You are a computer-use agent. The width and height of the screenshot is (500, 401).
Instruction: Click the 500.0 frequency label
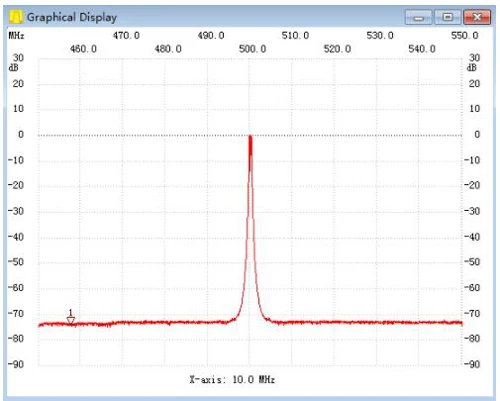point(253,49)
